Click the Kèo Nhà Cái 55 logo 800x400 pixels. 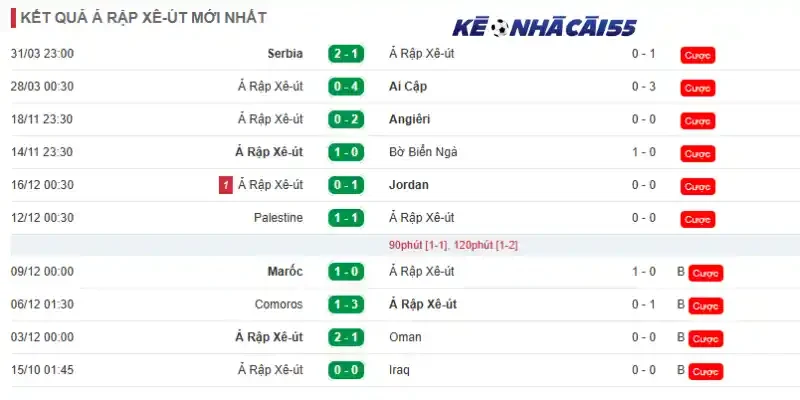(544, 28)
